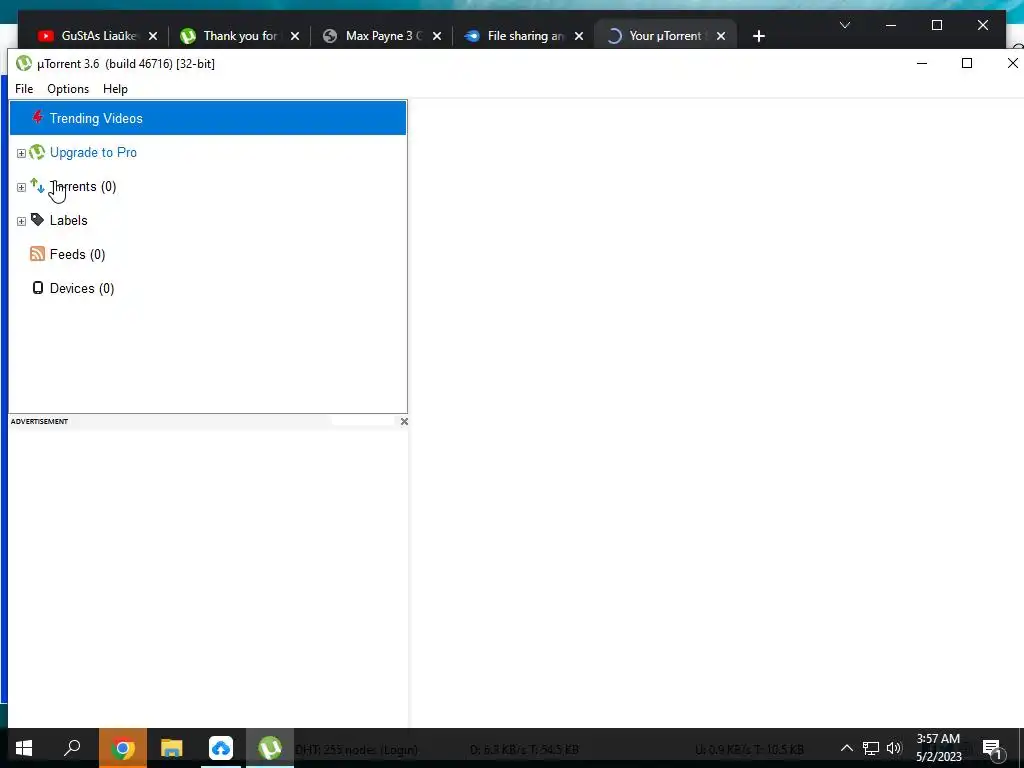Open the Windows Start menu

pos(24,748)
